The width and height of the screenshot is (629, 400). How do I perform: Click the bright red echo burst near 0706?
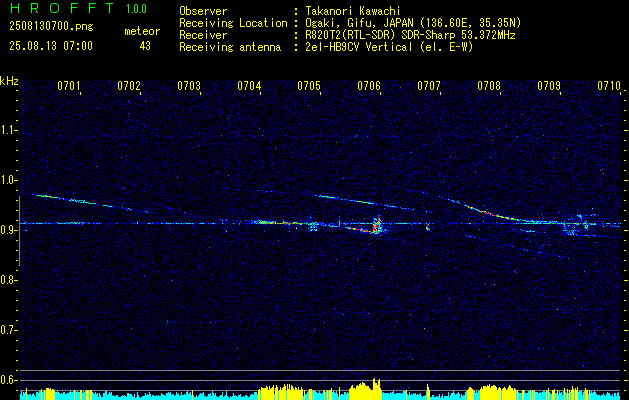[376, 226]
